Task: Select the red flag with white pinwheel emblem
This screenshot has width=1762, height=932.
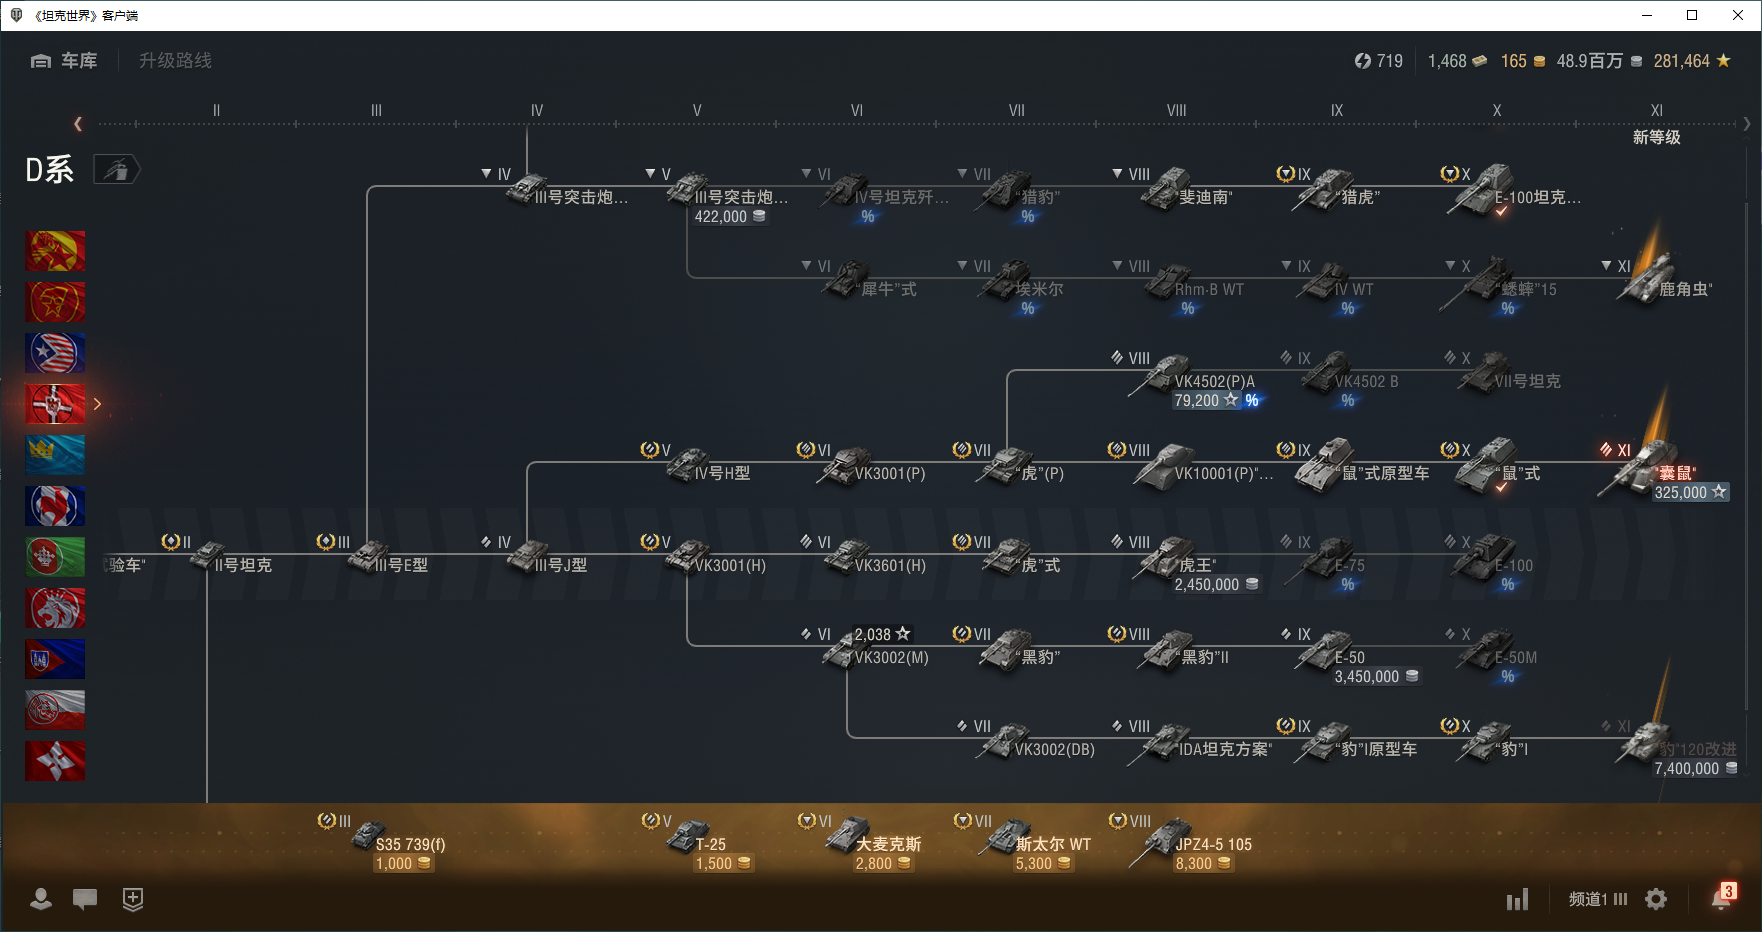Action: 55,761
